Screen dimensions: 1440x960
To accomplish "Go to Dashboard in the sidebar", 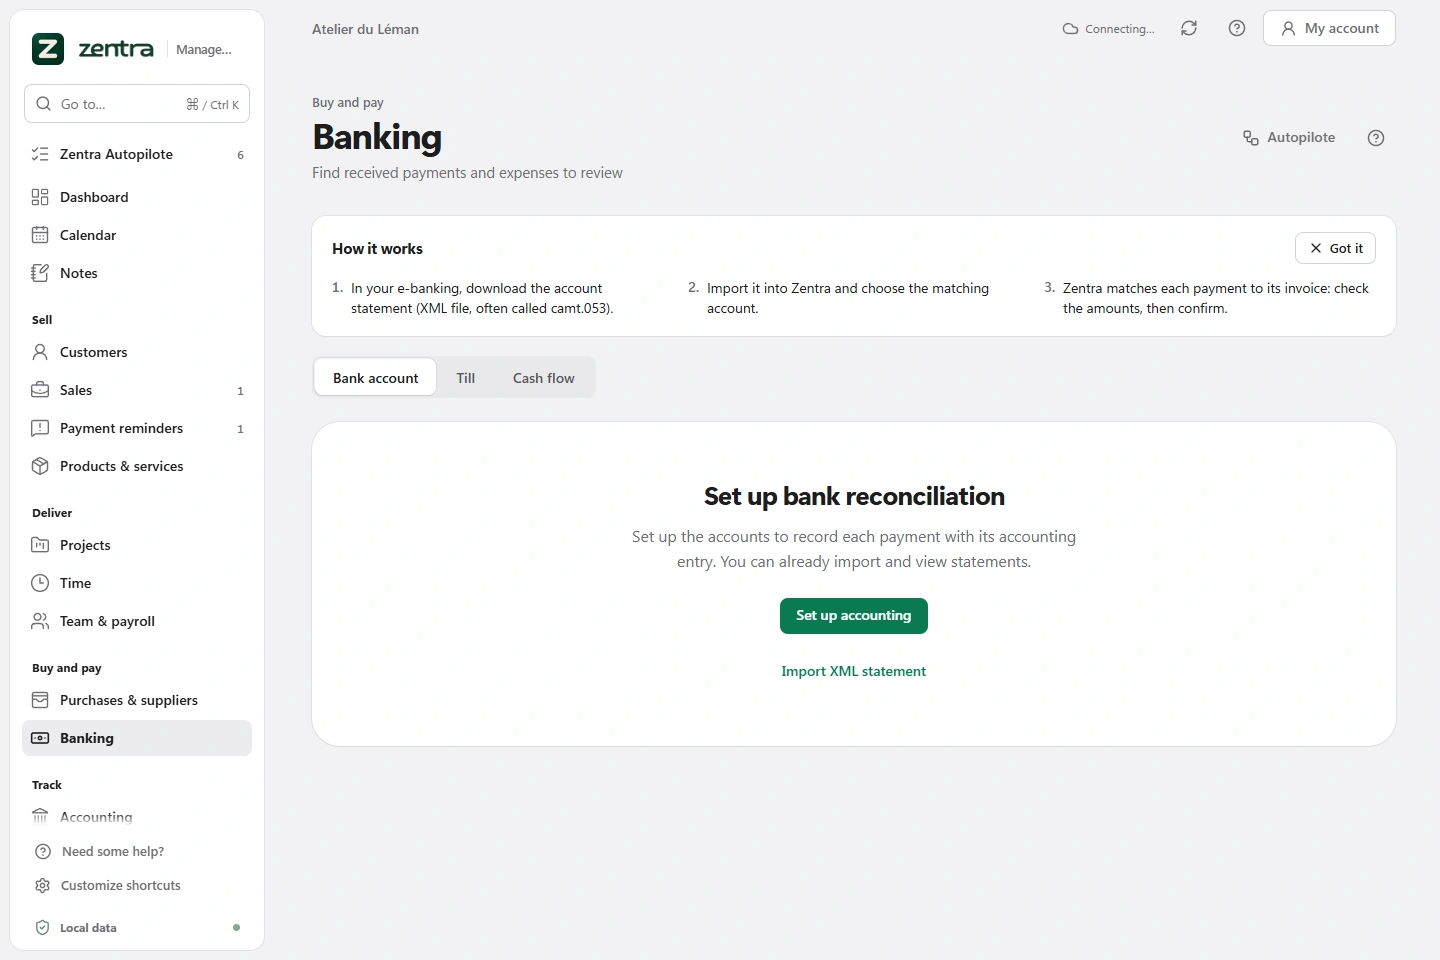I will coord(137,197).
